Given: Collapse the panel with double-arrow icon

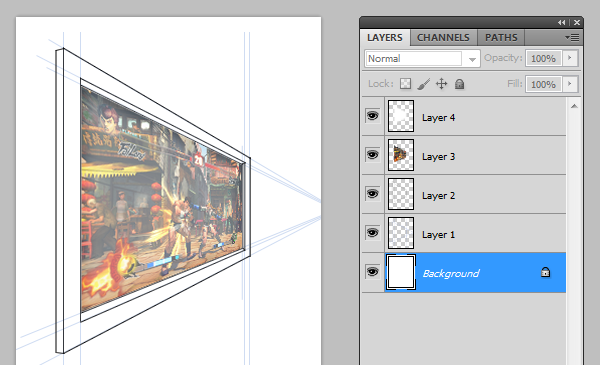Looking at the screenshot, I should click(561, 23).
